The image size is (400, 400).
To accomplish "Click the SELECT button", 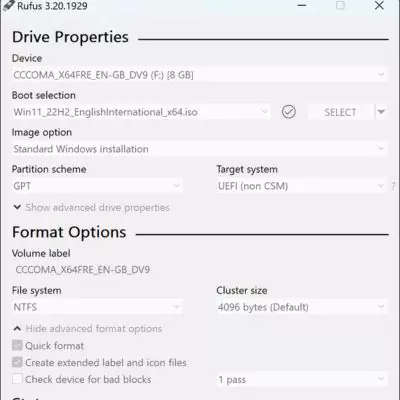I will coord(340,112).
